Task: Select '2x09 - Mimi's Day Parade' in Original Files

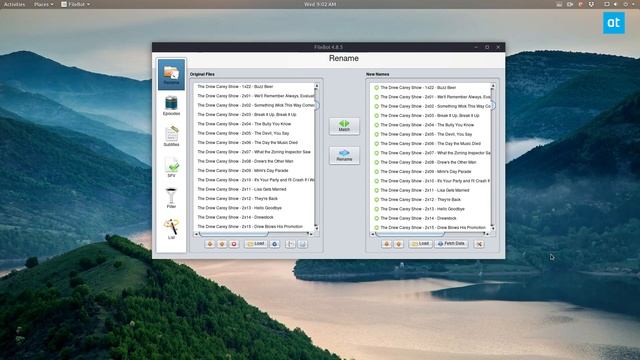Action: 254,171
